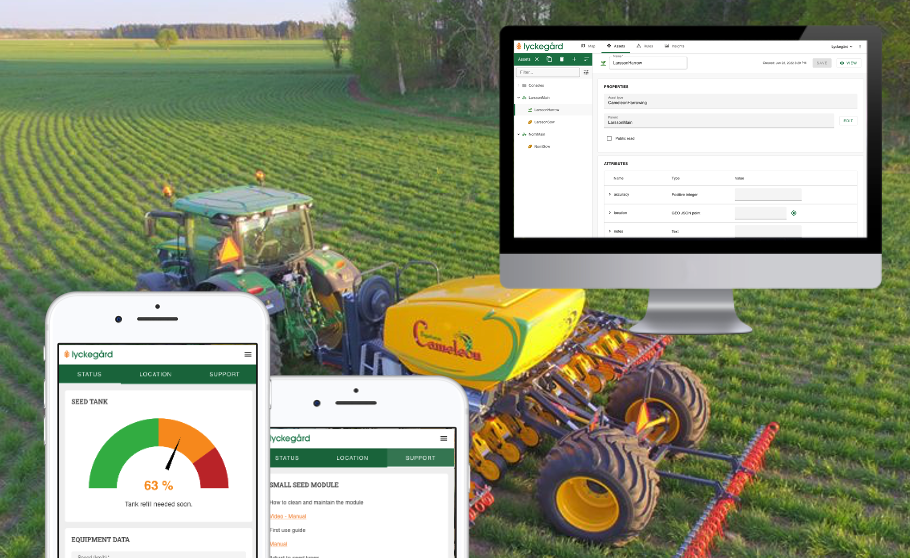
Task: Expand the accuracy attribute row
Action: click(x=609, y=195)
